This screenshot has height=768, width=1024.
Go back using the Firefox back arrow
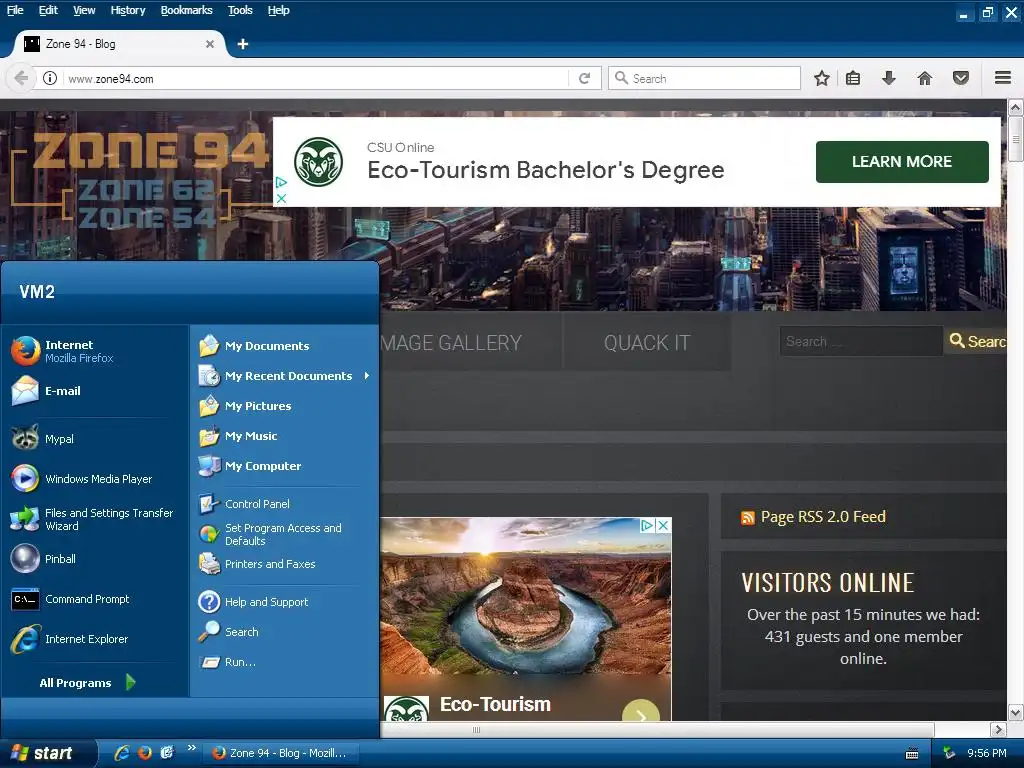21,78
